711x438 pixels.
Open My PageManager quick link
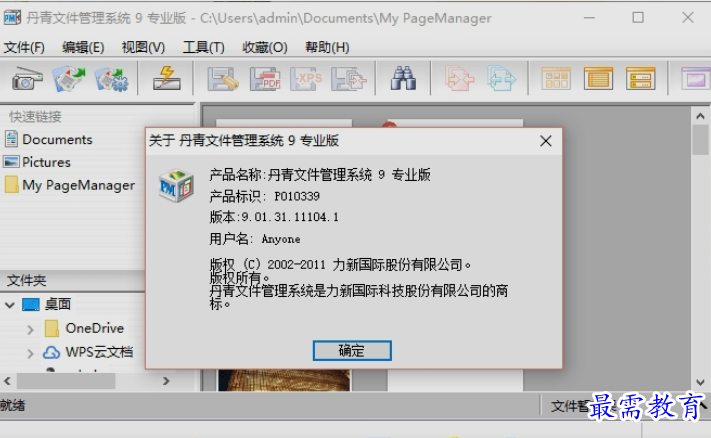pyautogui.click(x=70, y=185)
